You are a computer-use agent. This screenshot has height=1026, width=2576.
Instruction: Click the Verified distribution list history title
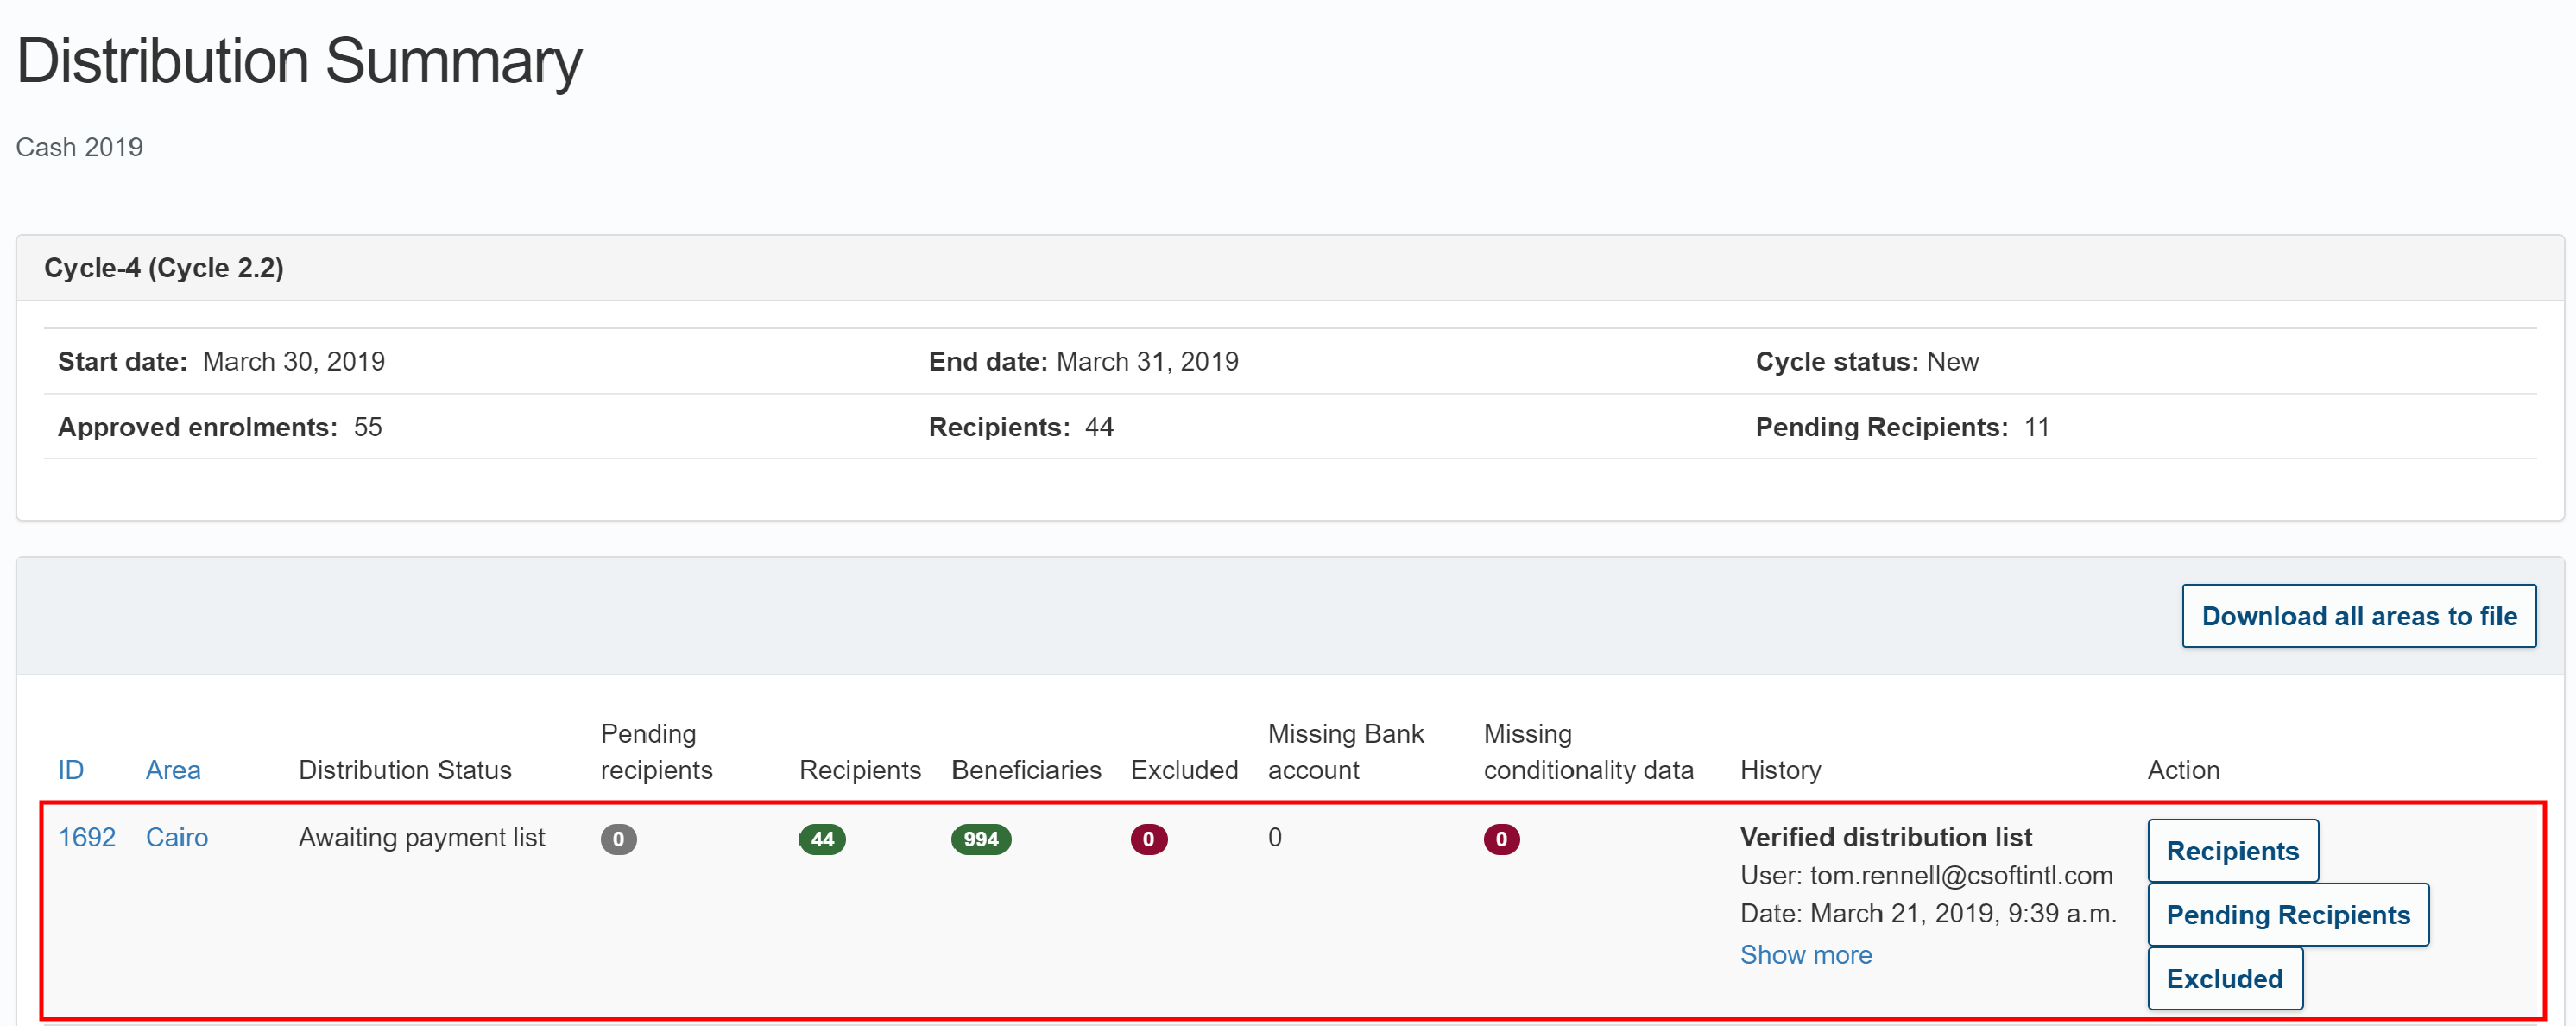tap(1885, 837)
